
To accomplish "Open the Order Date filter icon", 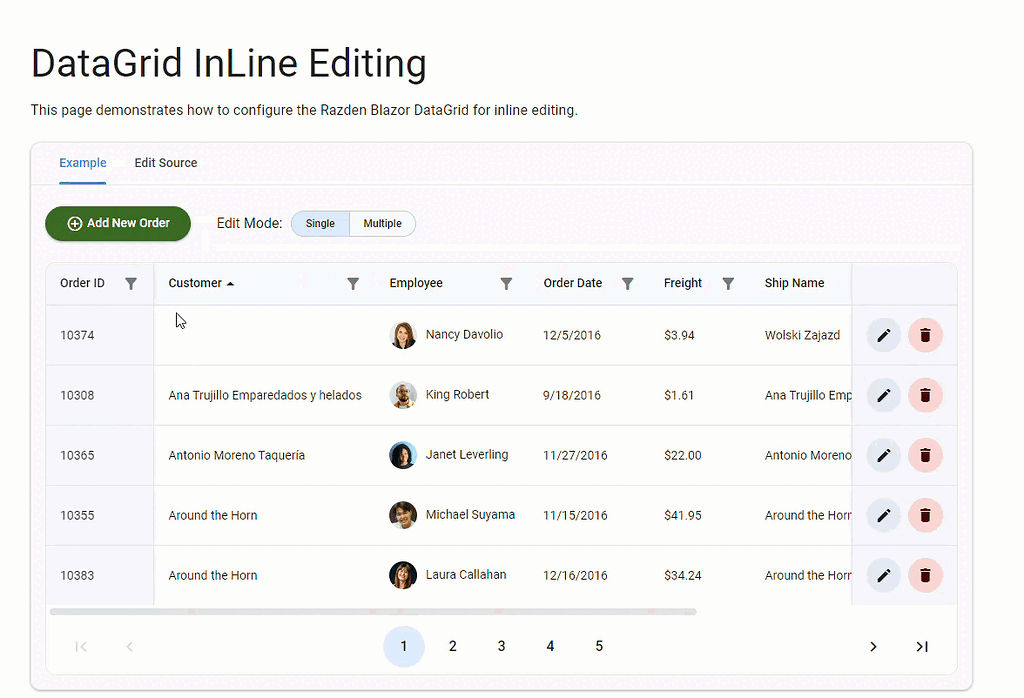I will (627, 283).
